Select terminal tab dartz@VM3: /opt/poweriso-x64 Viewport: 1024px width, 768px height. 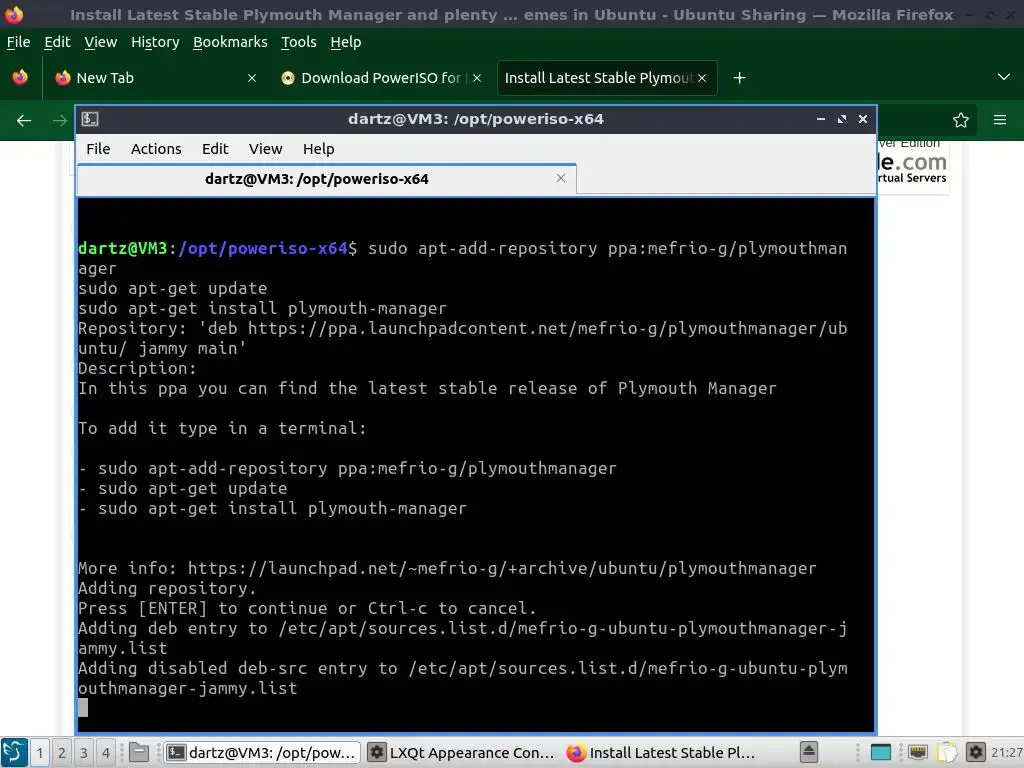pos(326,179)
